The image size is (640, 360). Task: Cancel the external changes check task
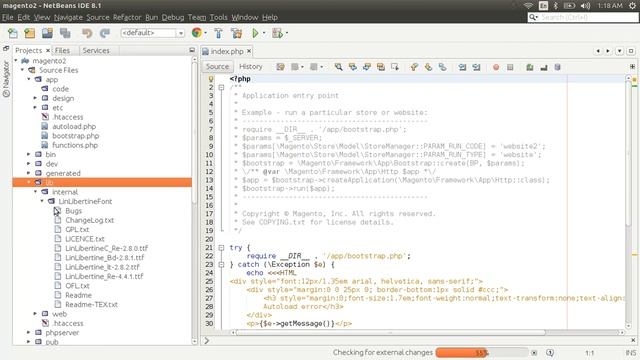click(534, 353)
